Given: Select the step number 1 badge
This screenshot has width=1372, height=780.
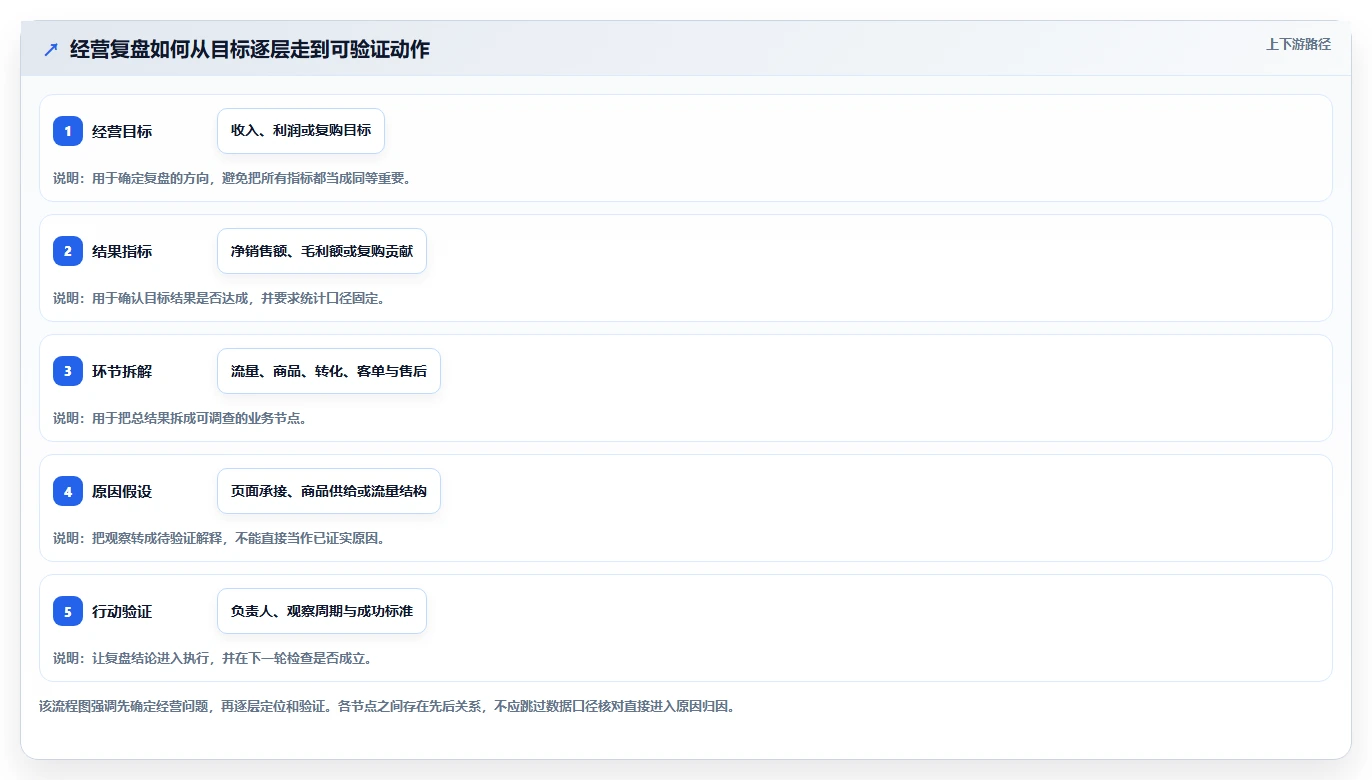Looking at the screenshot, I should click(68, 131).
